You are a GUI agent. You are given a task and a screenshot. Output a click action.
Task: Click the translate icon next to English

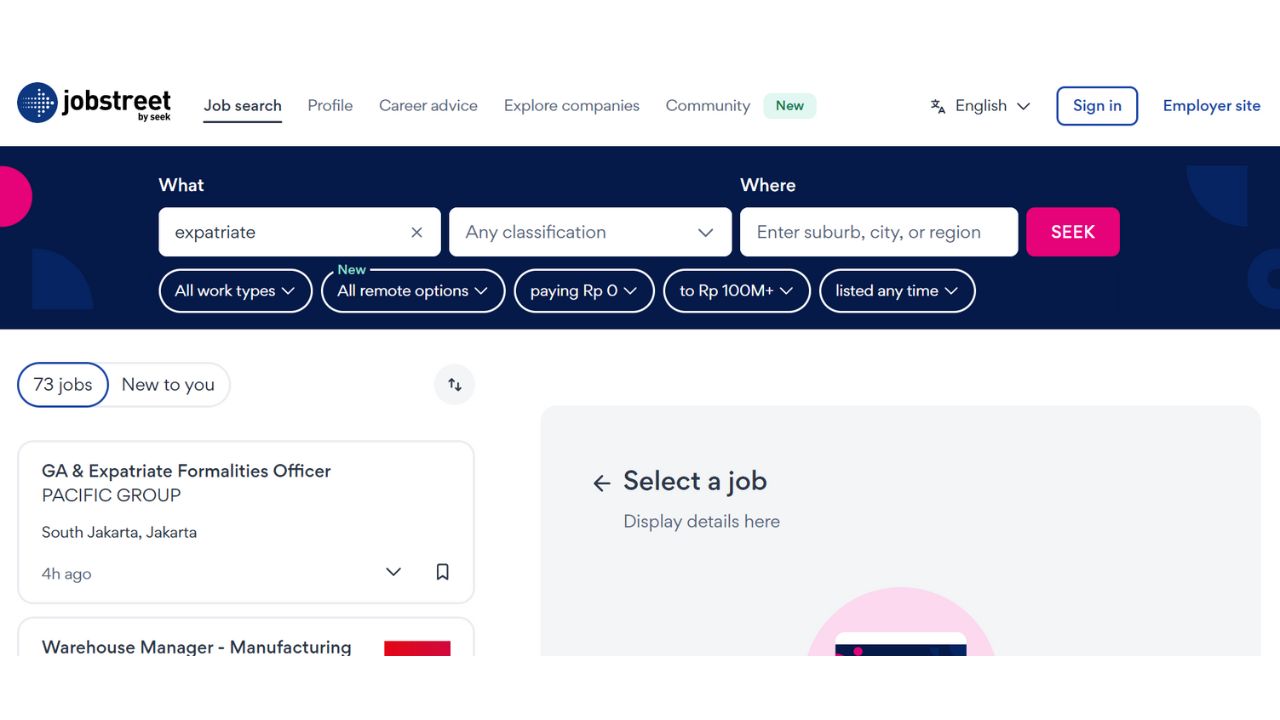[x=937, y=105]
